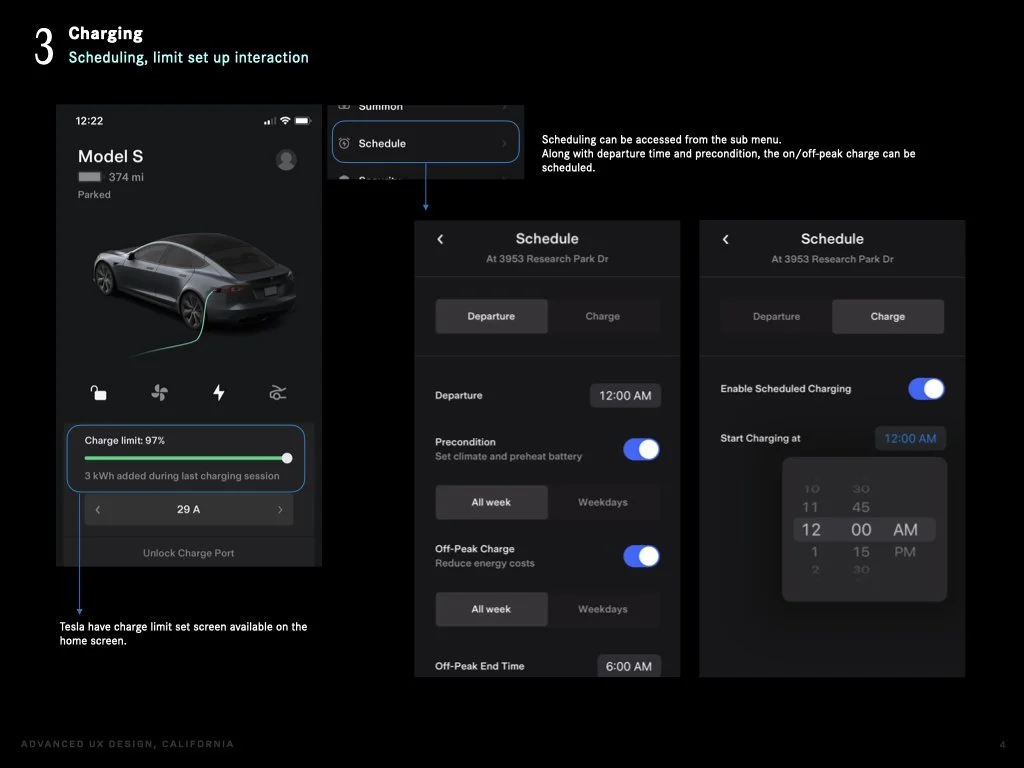This screenshot has width=1024, height=768.
Task: Click 'Charge limit: 97%' label
Action: (124, 440)
